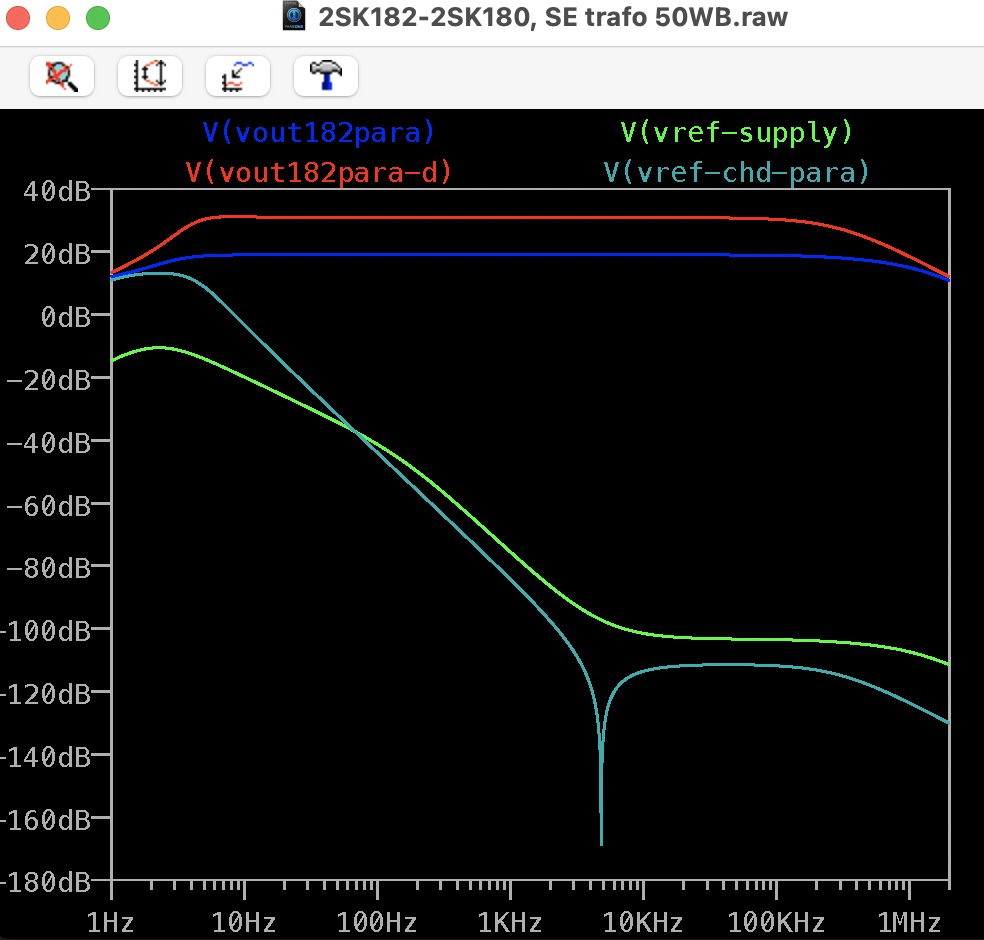Click the 0dB vertical axis label

(66, 317)
